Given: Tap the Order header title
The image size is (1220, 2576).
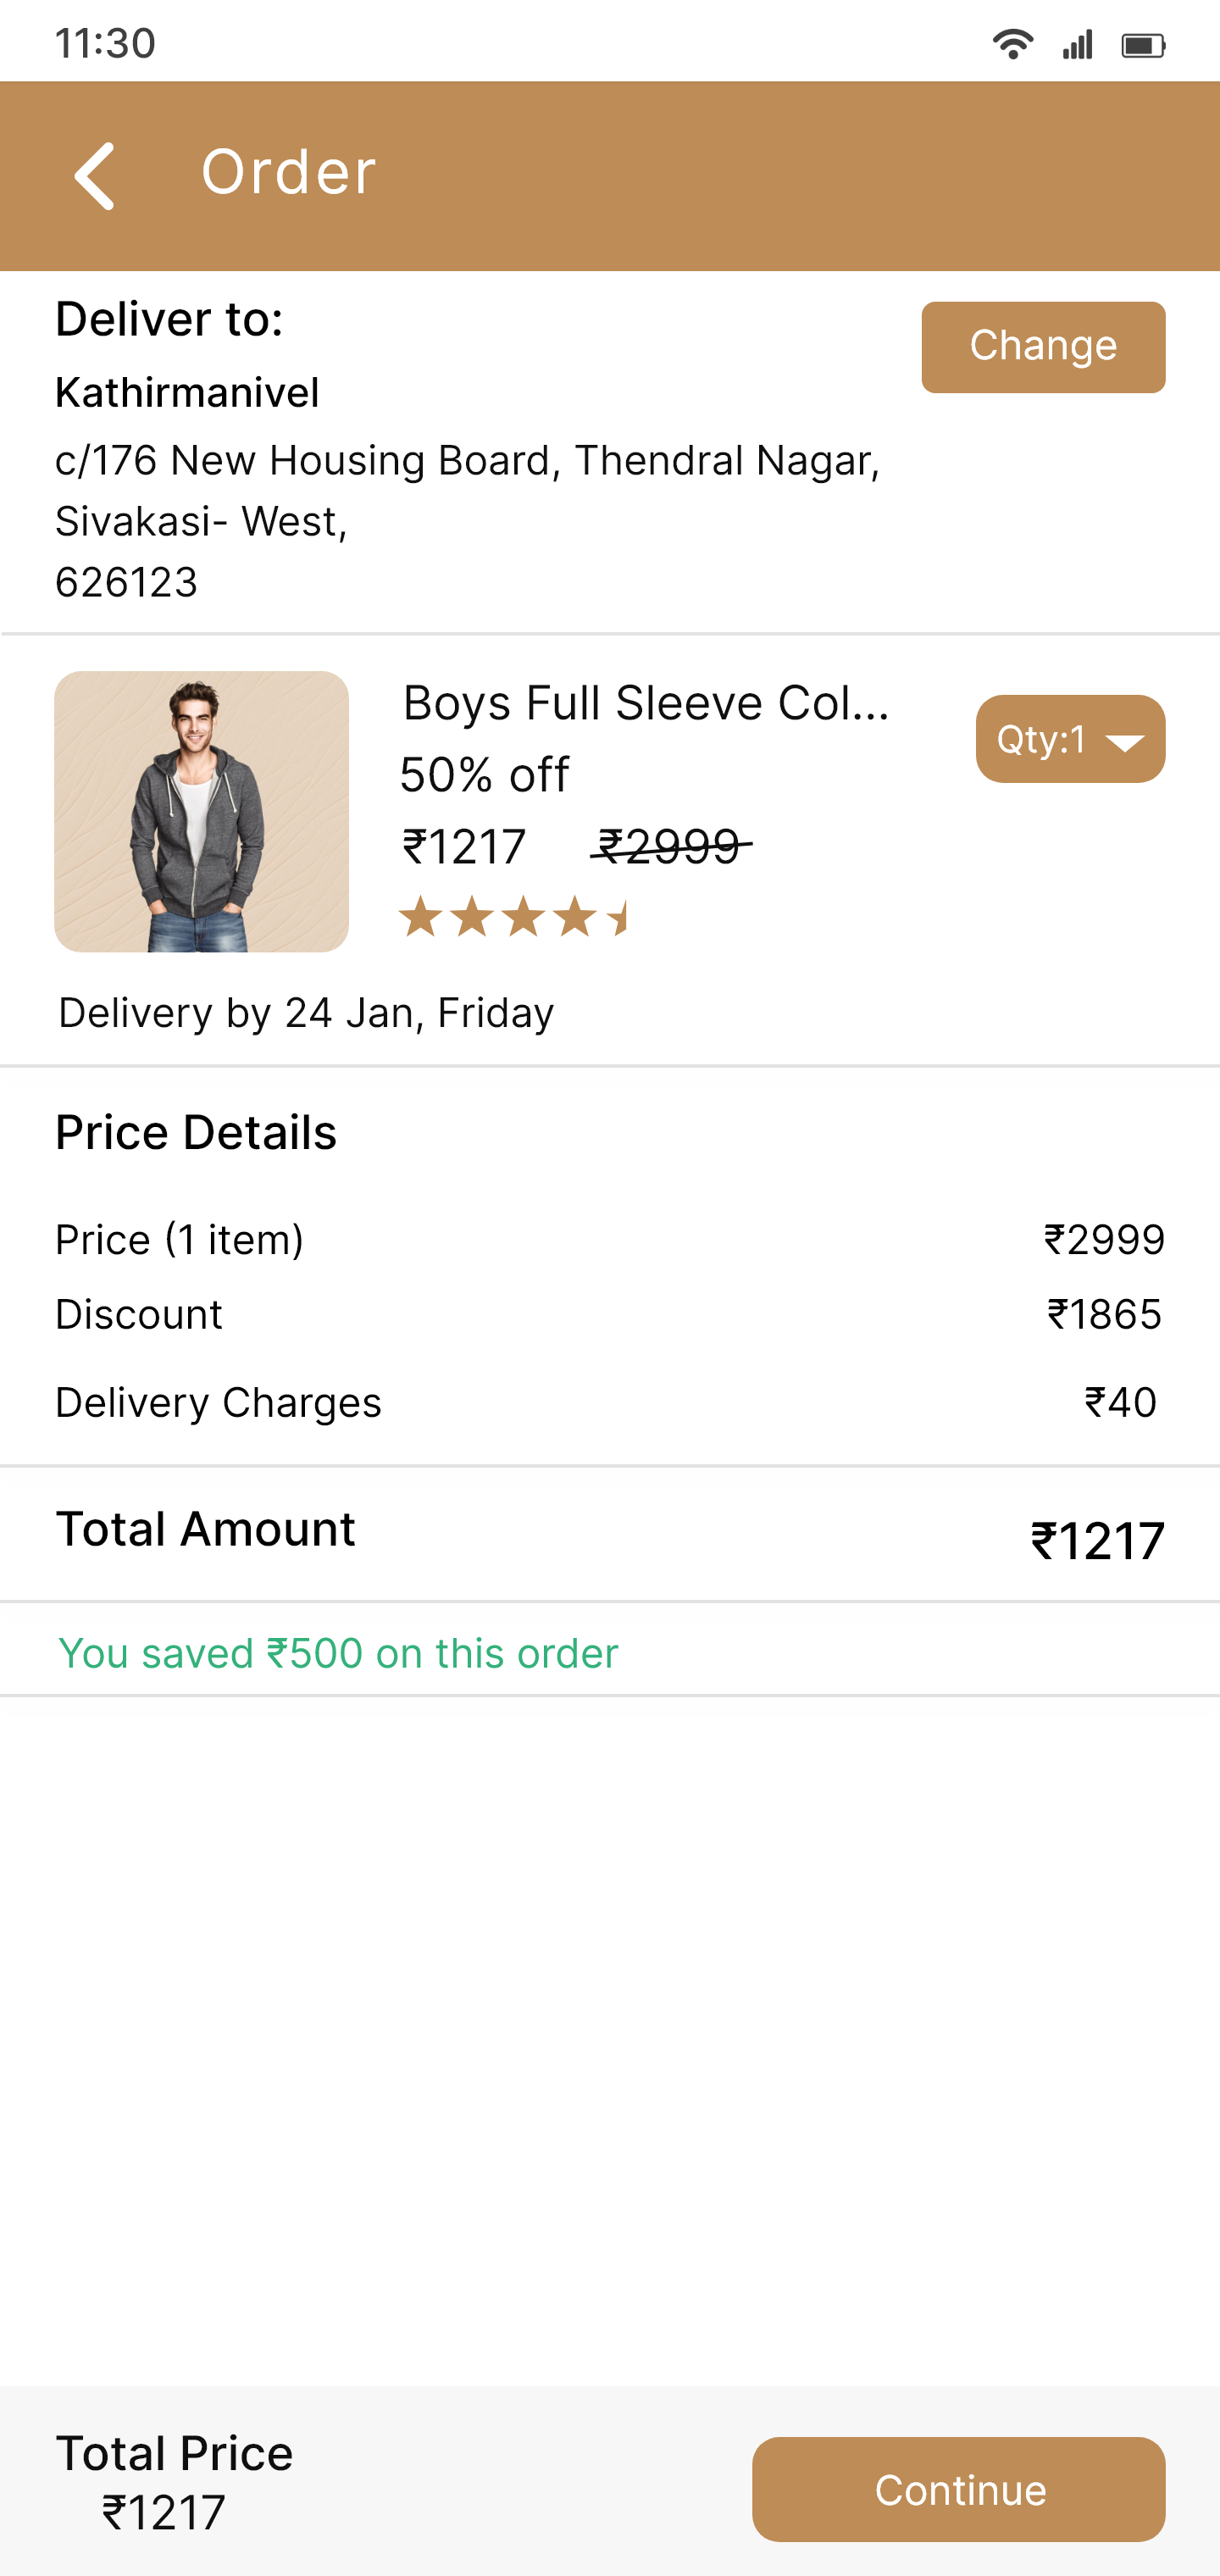Looking at the screenshot, I should coord(288,172).
